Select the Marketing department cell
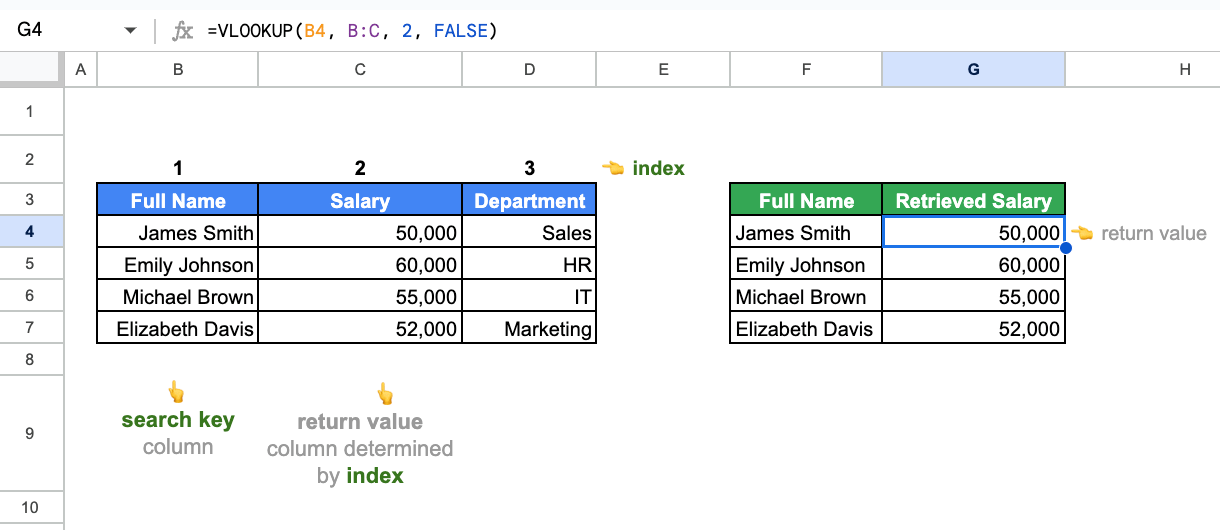This screenshot has width=1220, height=530. (529, 328)
